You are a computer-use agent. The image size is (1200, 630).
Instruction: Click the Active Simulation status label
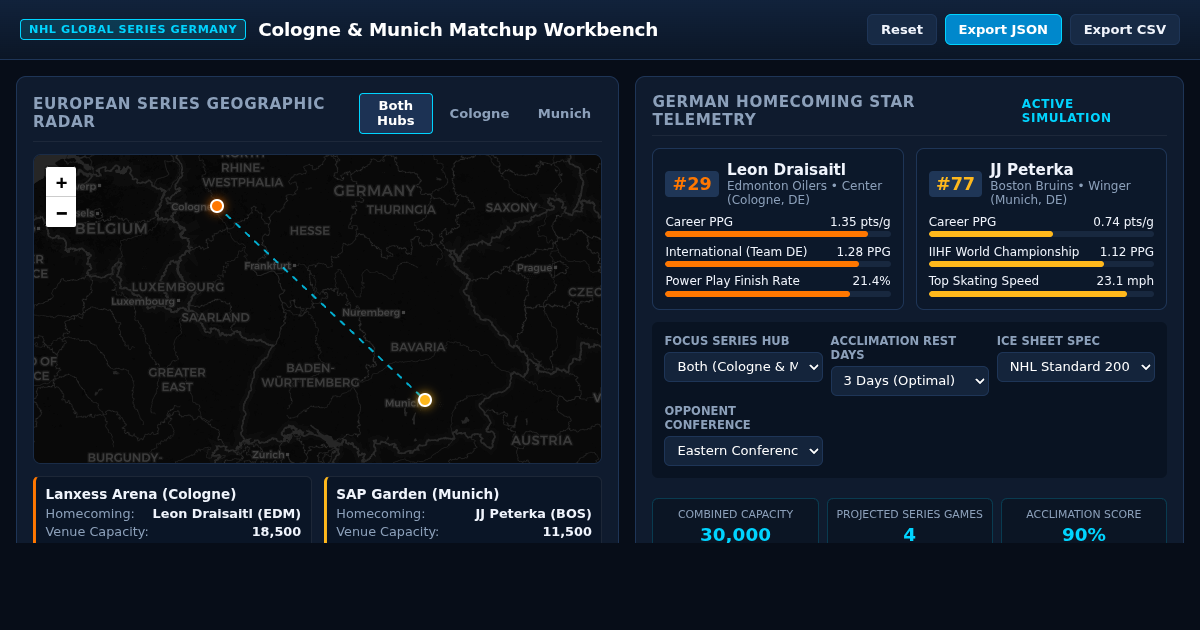point(1066,111)
